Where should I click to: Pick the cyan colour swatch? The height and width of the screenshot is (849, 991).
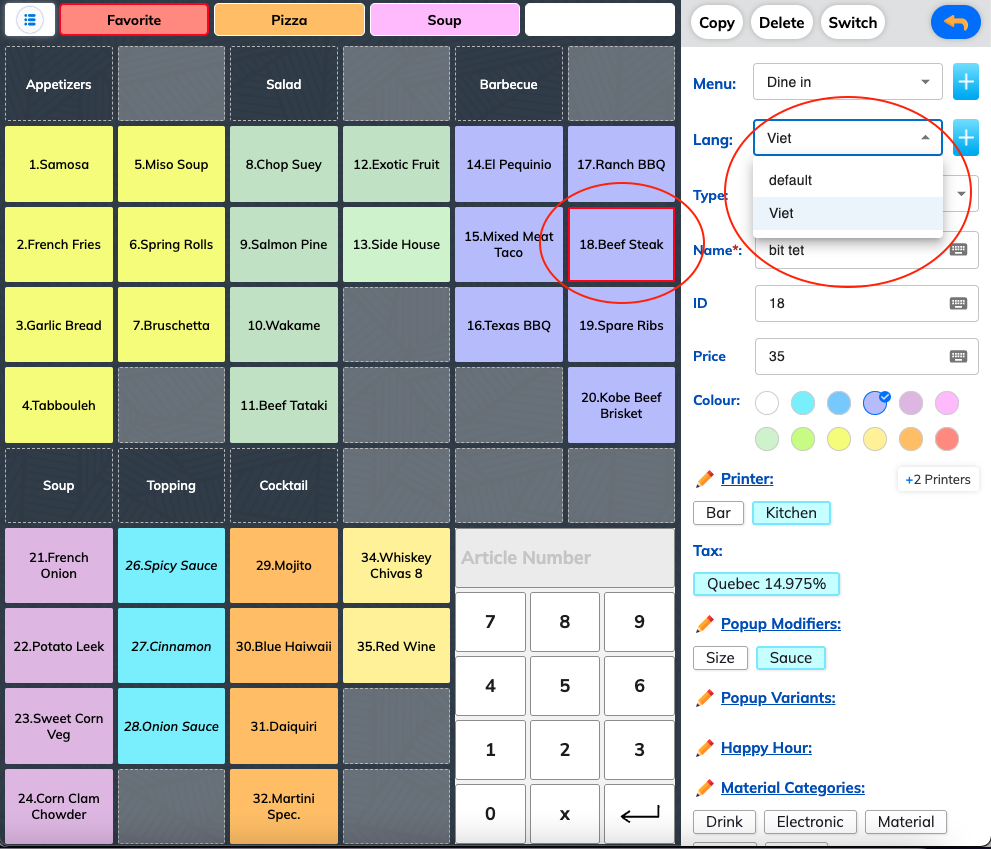[x=803, y=403]
